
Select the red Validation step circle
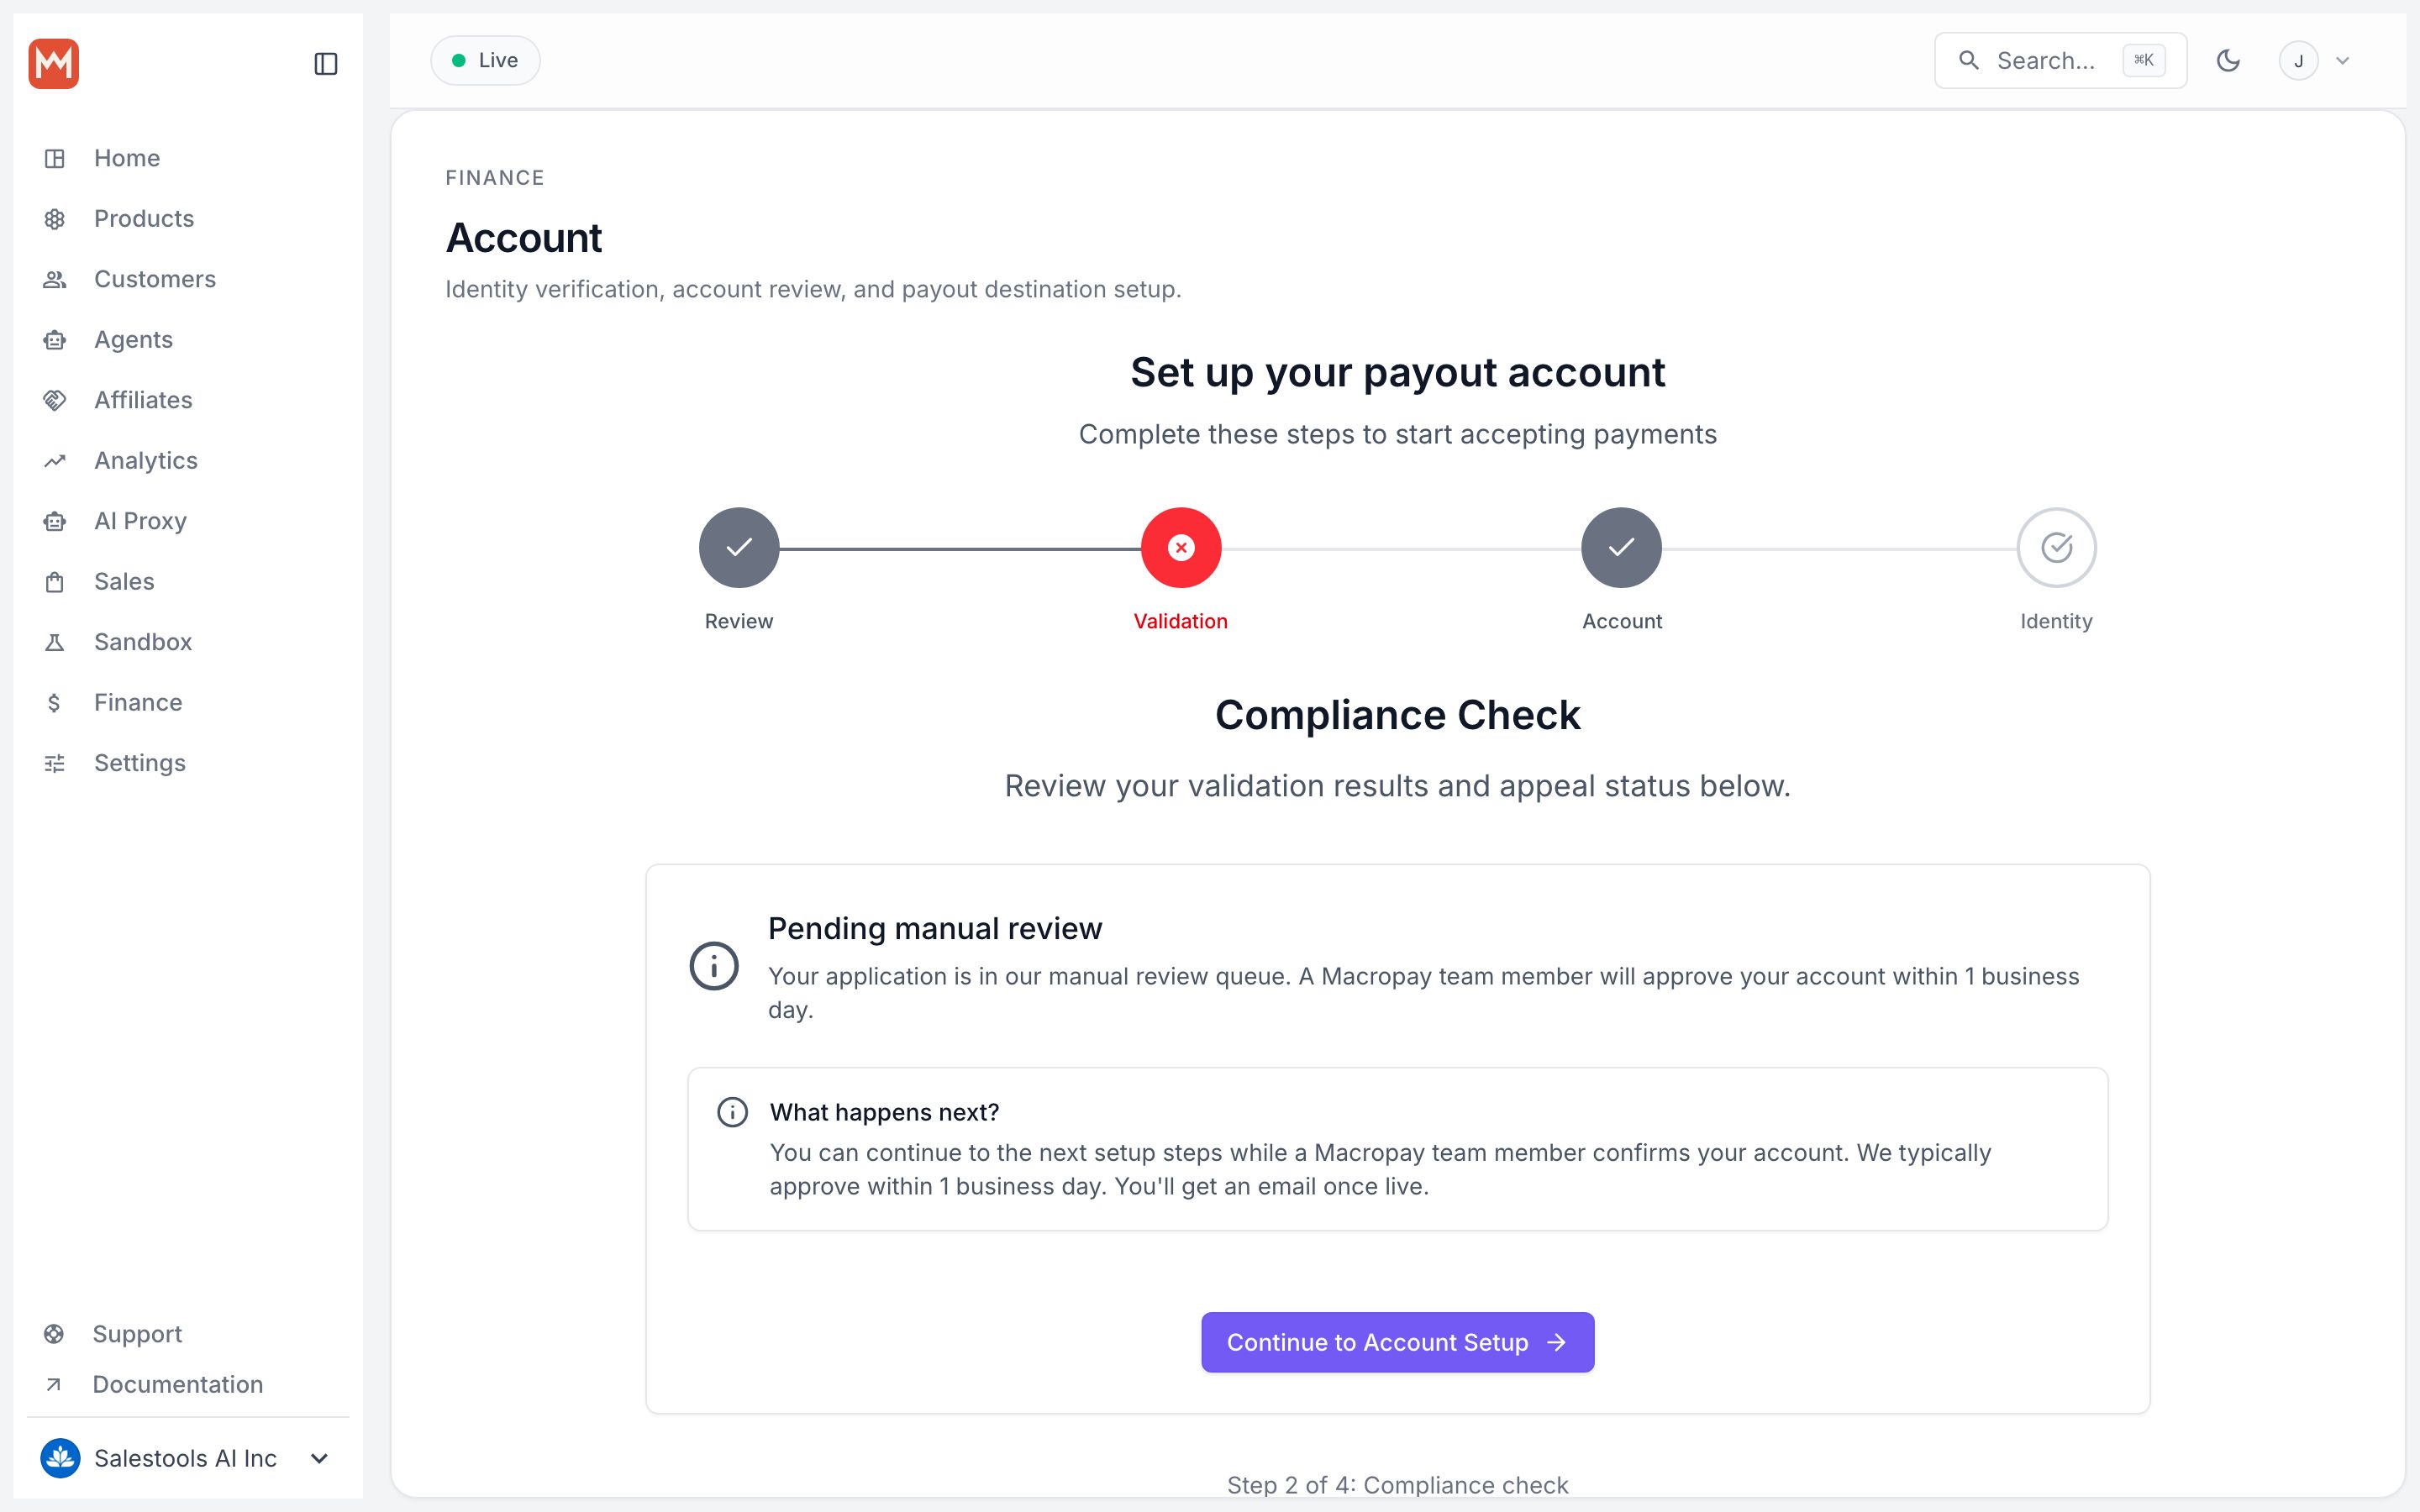coord(1181,548)
